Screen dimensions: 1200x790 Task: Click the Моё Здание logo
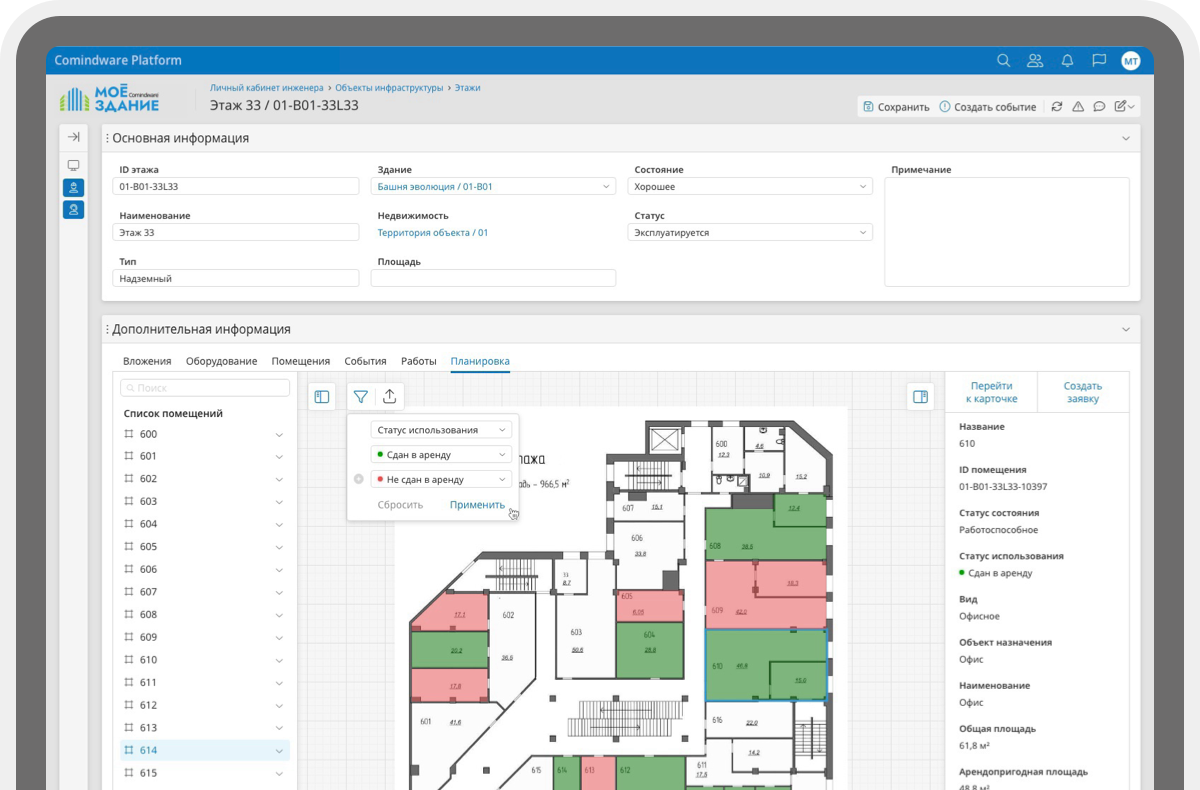pyautogui.click(x=110, y=98)
